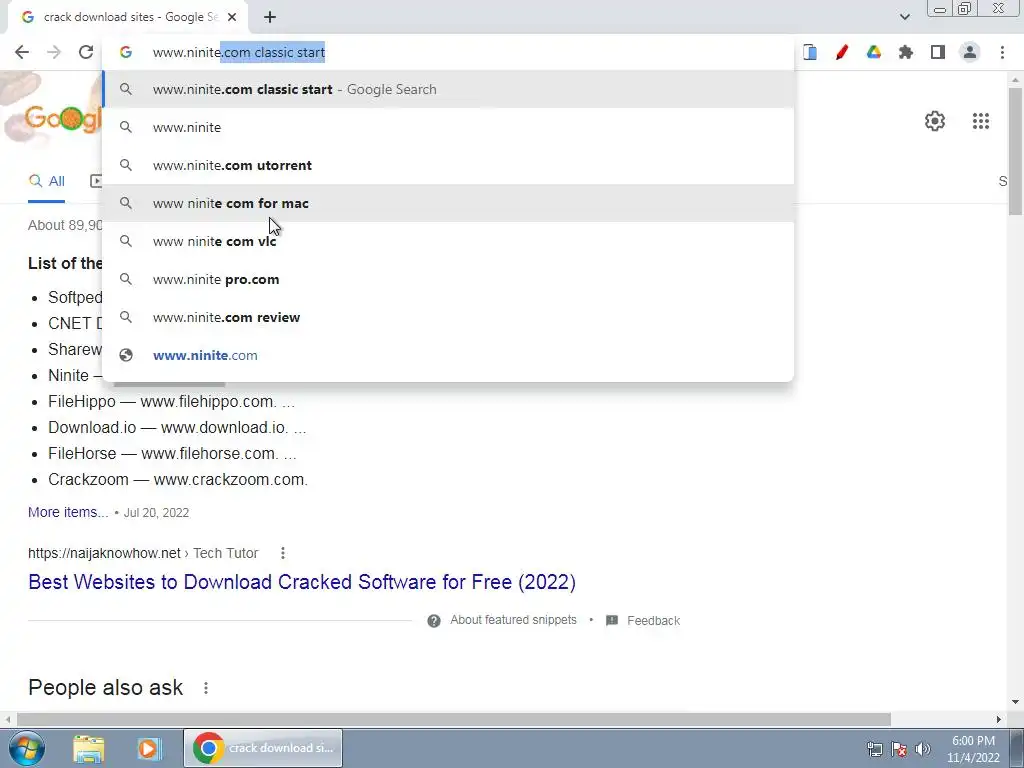Click the blue document extension icon
The image size is (1024, 768).
point(810,52)
